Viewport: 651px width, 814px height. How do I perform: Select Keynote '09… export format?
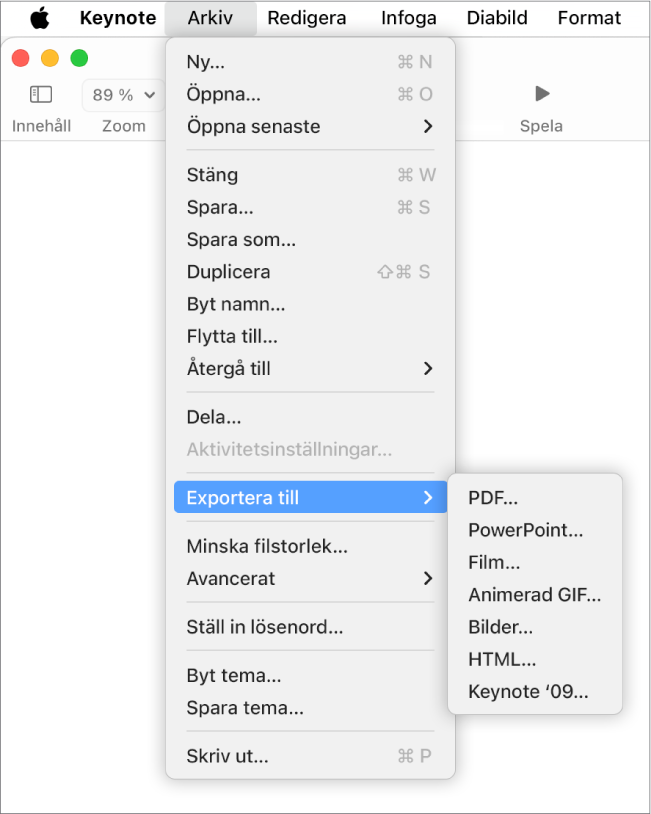coord(535,691)
